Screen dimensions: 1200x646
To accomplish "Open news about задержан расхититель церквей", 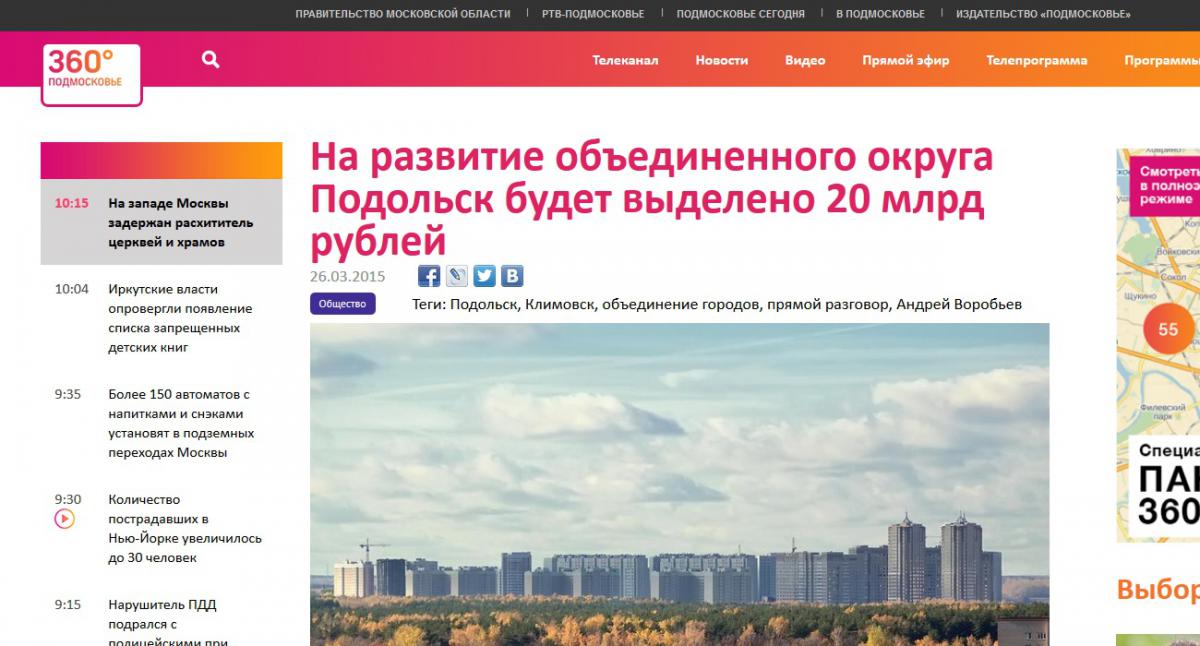I will 181,223.
